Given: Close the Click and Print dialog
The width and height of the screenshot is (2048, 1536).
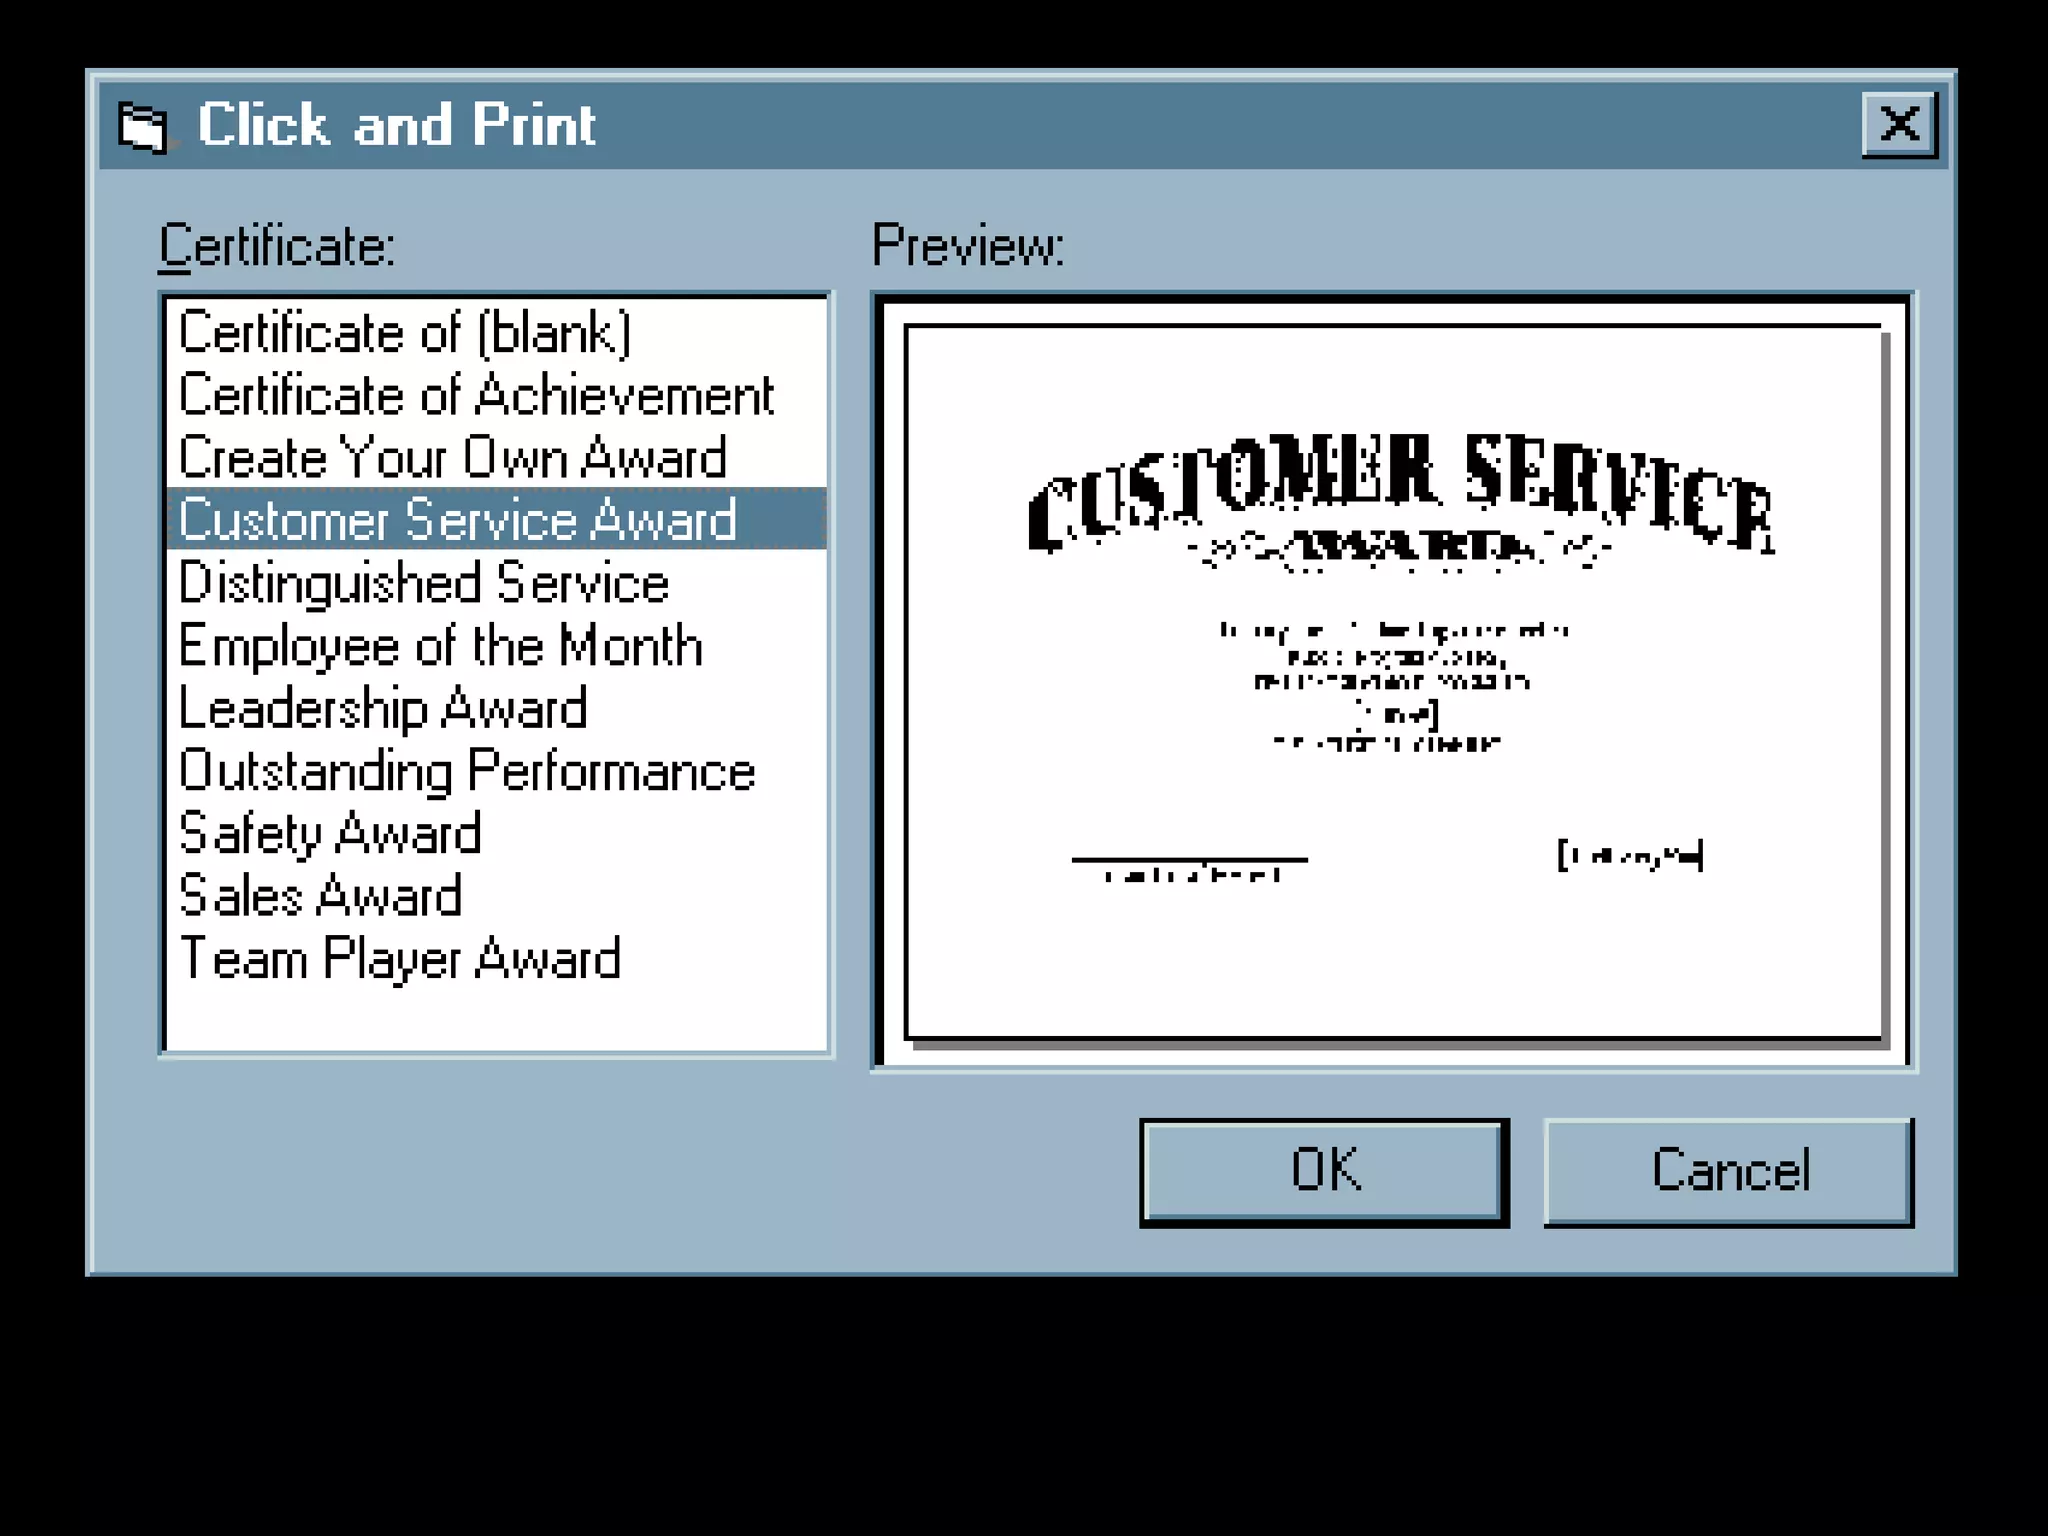Looking at the screenshot, I should pyautogui.click(x=1898, y=125).
